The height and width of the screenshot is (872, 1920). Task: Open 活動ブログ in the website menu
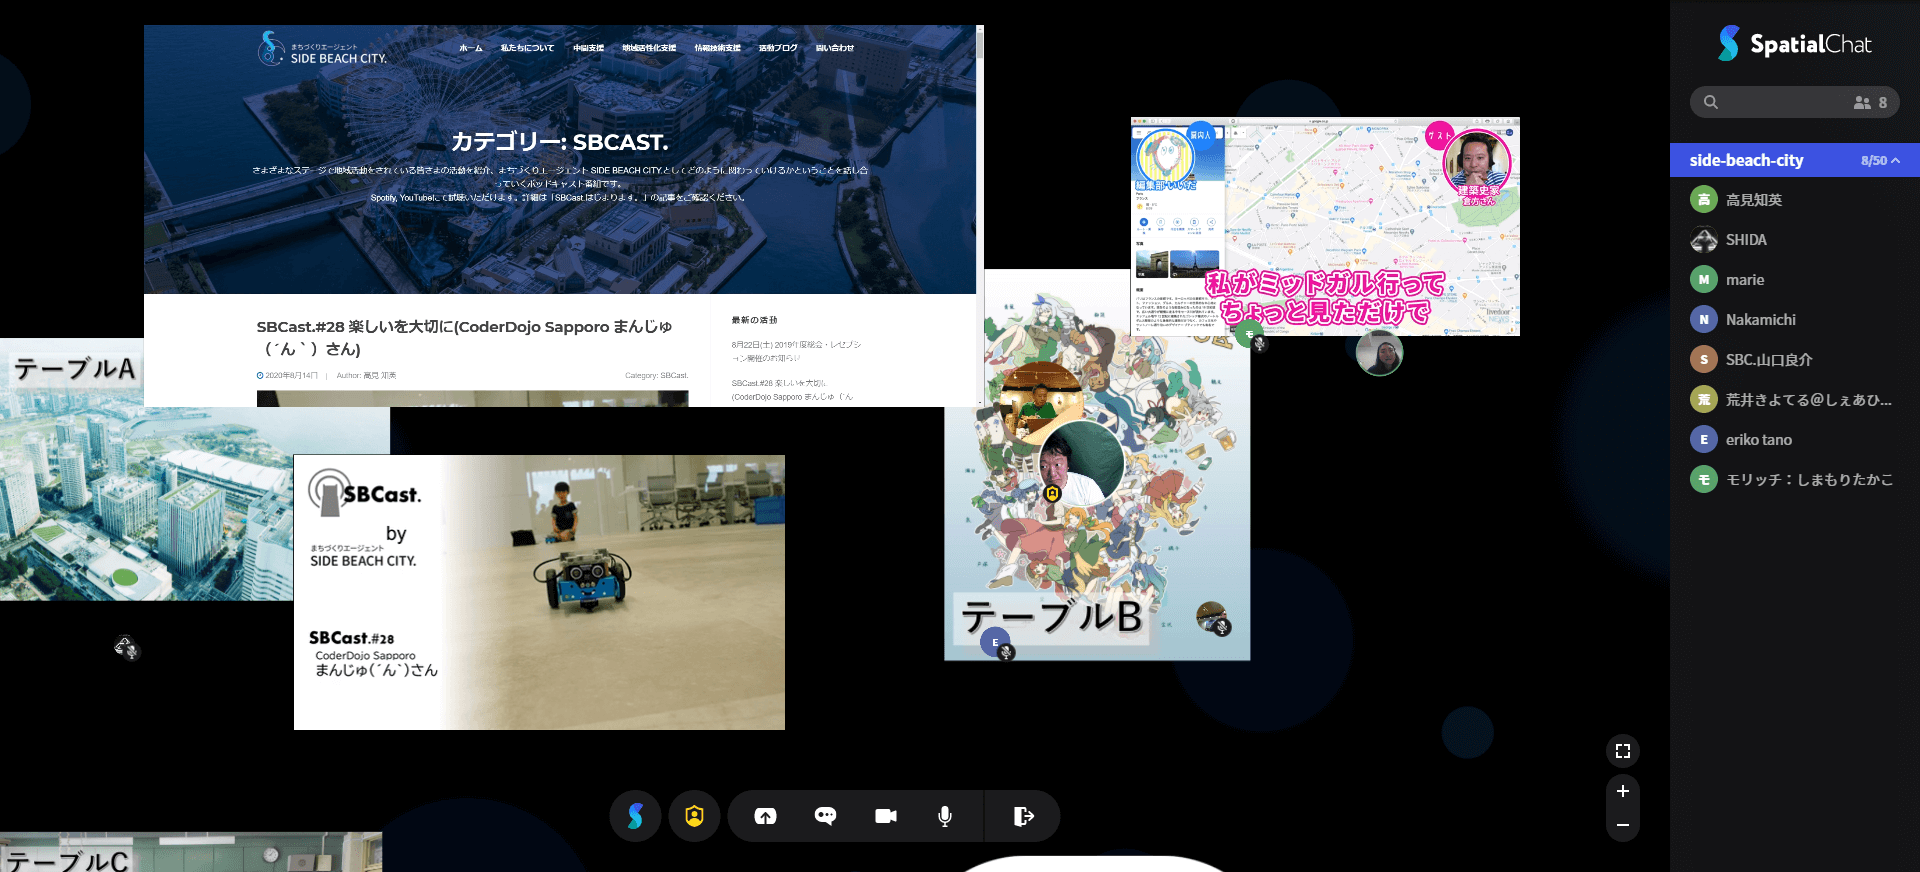(778, 48)
